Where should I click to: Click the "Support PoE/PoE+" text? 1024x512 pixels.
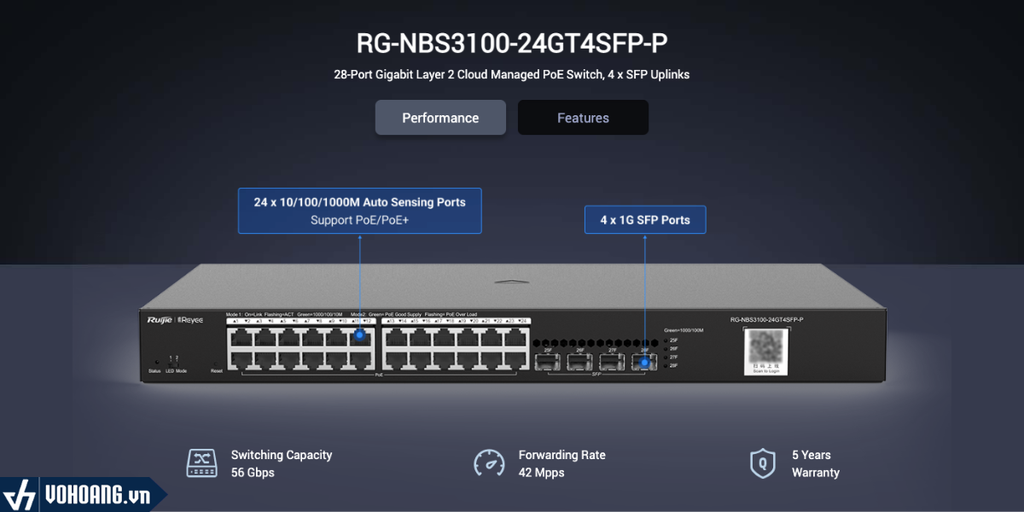pyautogui.click(x=360, y=220)
